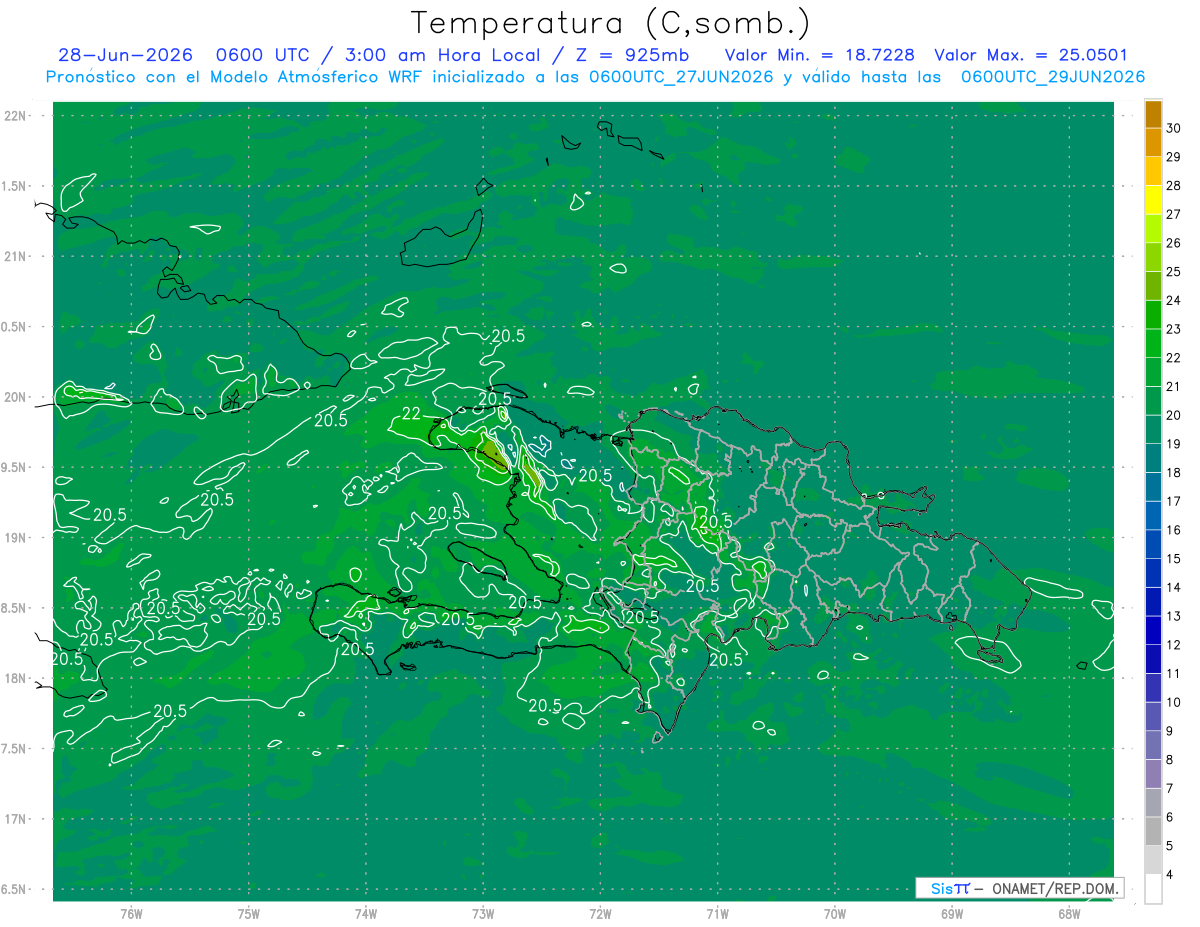Click the 22 contour label on map
Image resolution: width=1200 pixels, height=927 pixels.
pos(410,414)
